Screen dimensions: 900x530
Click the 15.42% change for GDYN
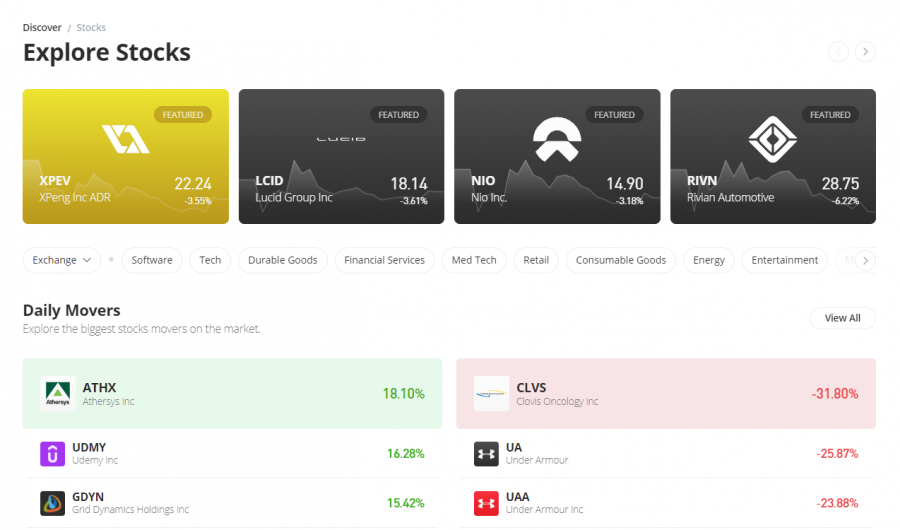(x=405, y=503)
